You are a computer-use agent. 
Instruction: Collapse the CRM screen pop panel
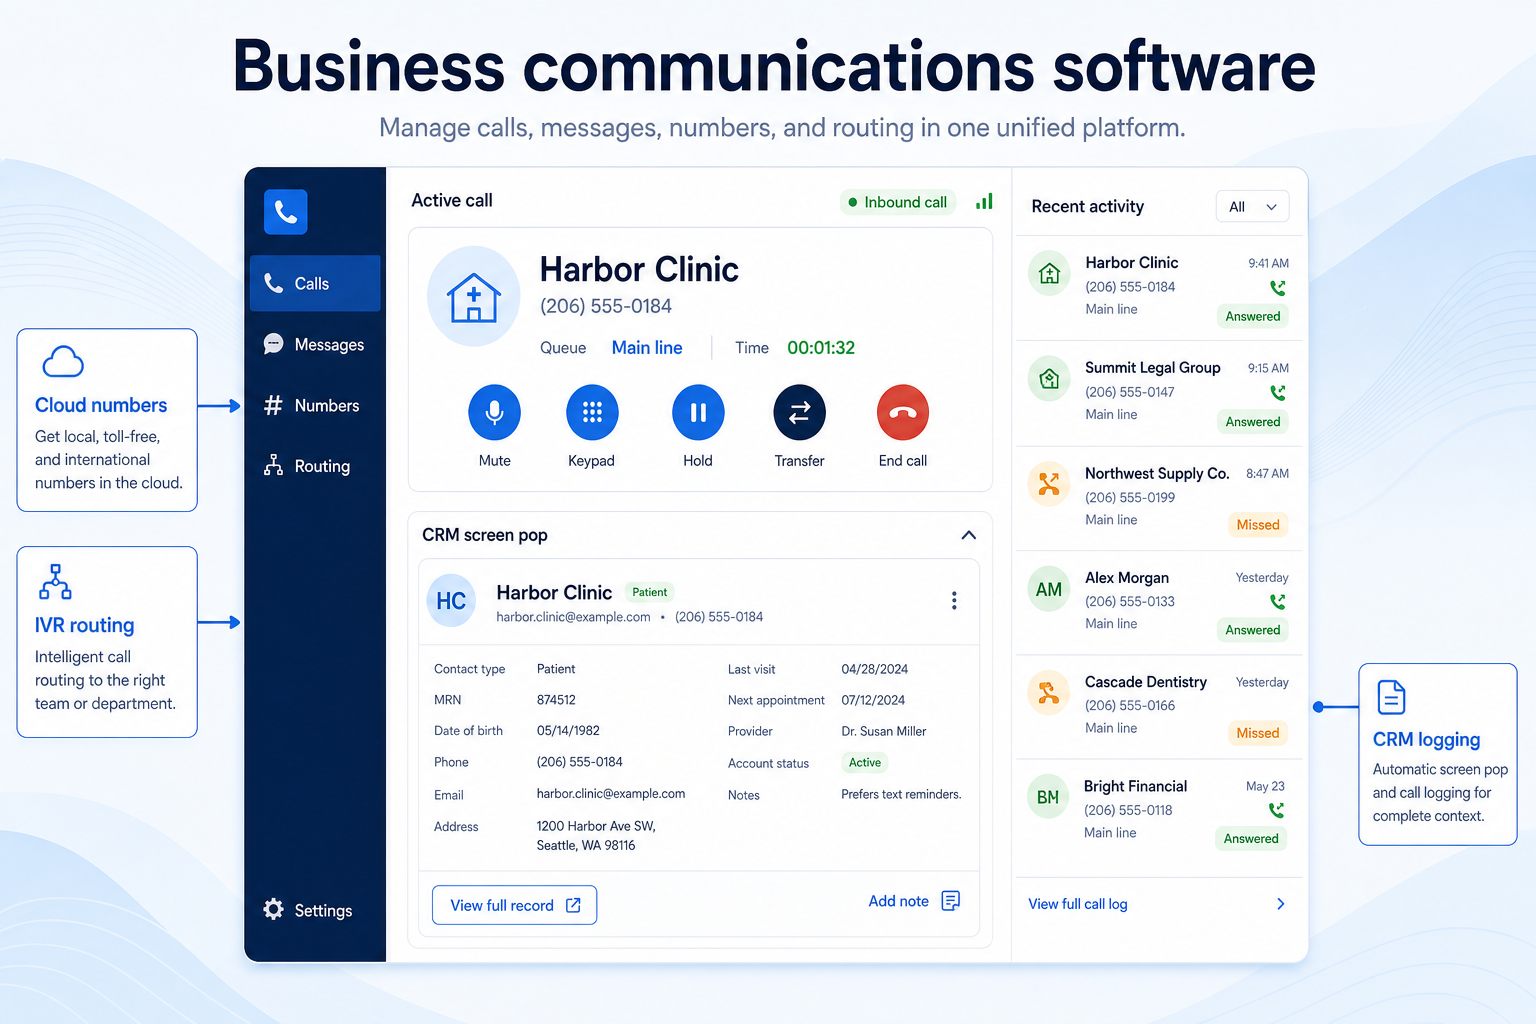968,535
